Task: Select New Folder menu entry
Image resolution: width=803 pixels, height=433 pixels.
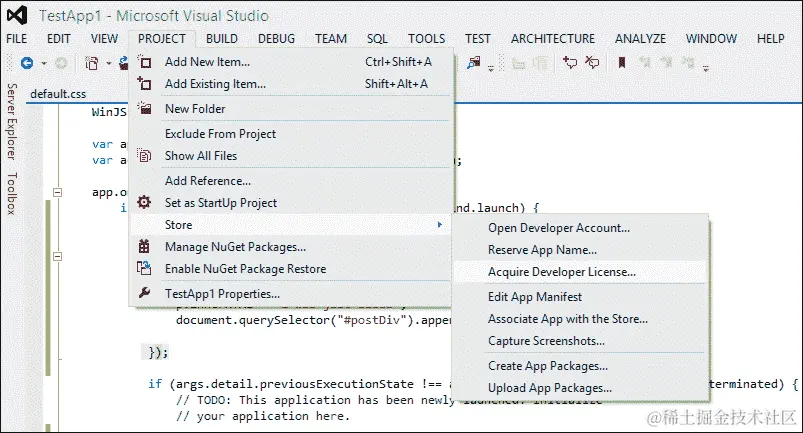Action: [290, 109]
